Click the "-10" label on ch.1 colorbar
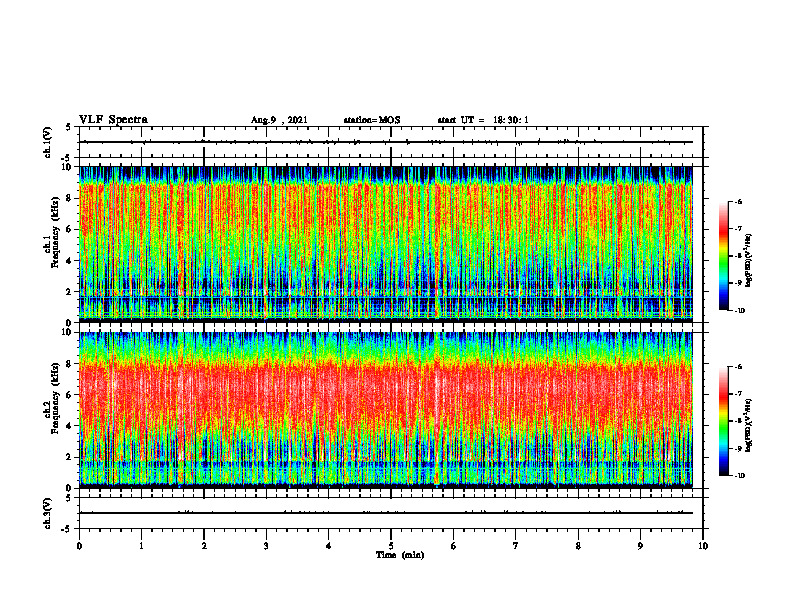The height and width of the screenshot is (612, 792). 740,311
